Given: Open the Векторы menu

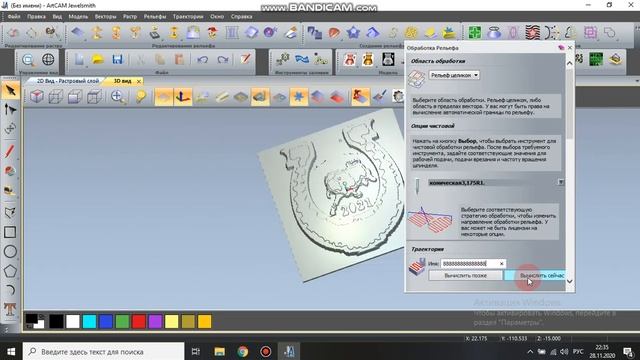Looking at the screenshot, I should point(105,17).
